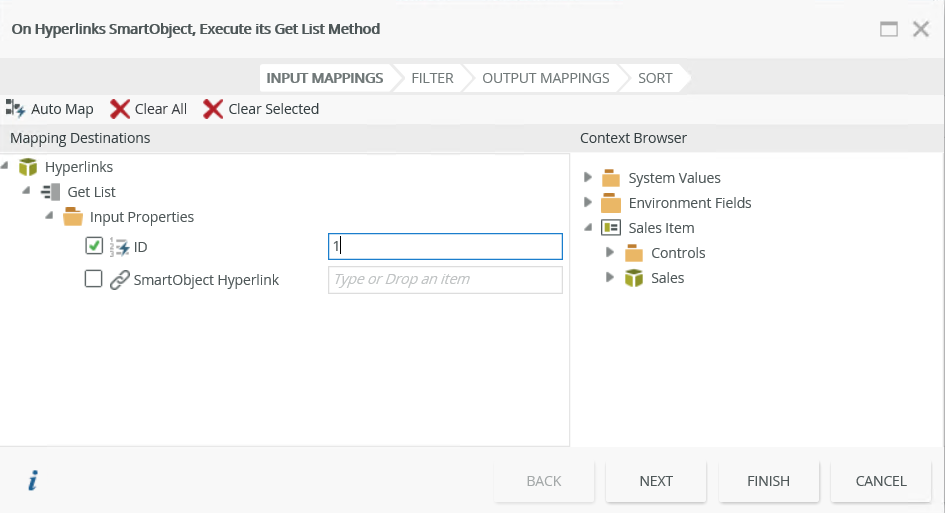The height and width of the screenshot is (513, 945).
Task: Click the System Values folder icon
Action: pyautogui.click(x=611, y=178)
